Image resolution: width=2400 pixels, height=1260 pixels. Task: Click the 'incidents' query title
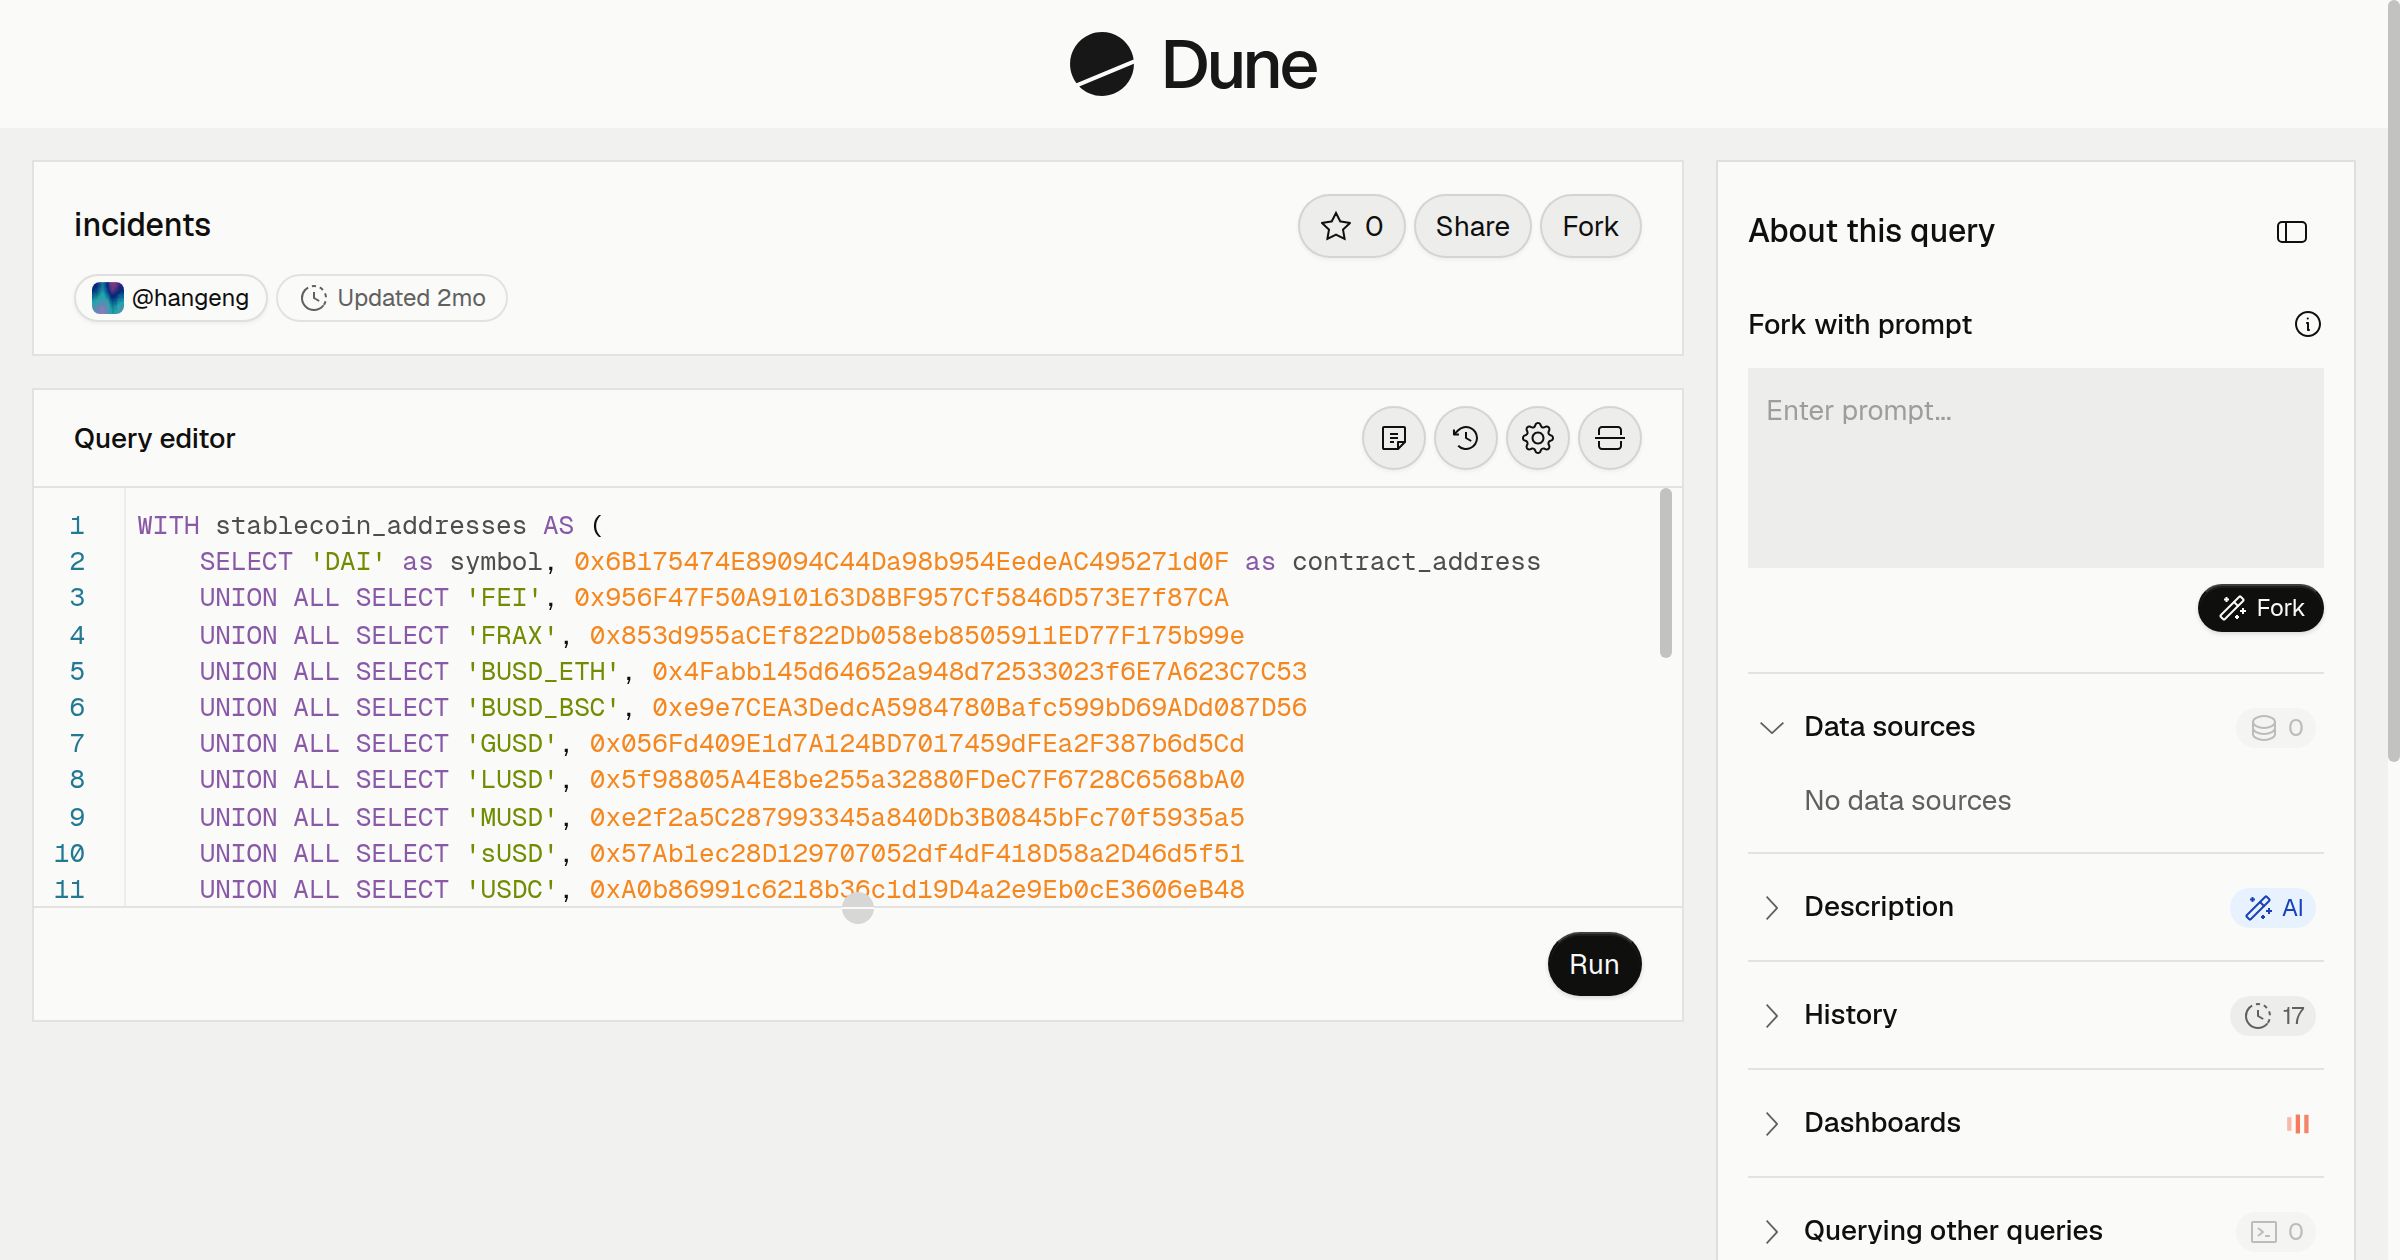click(142, 225)
